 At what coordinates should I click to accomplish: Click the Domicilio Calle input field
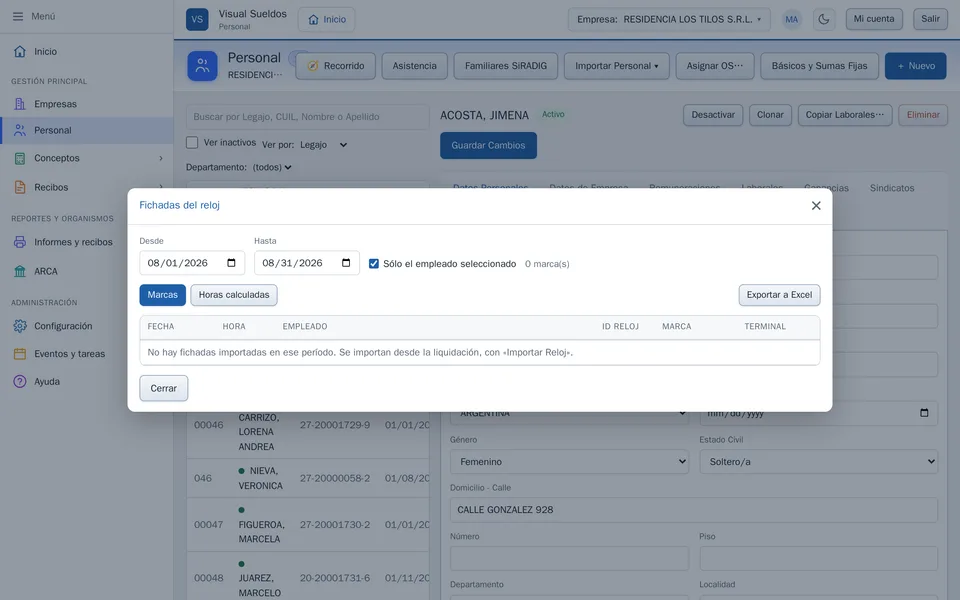(x=694, y=510)
